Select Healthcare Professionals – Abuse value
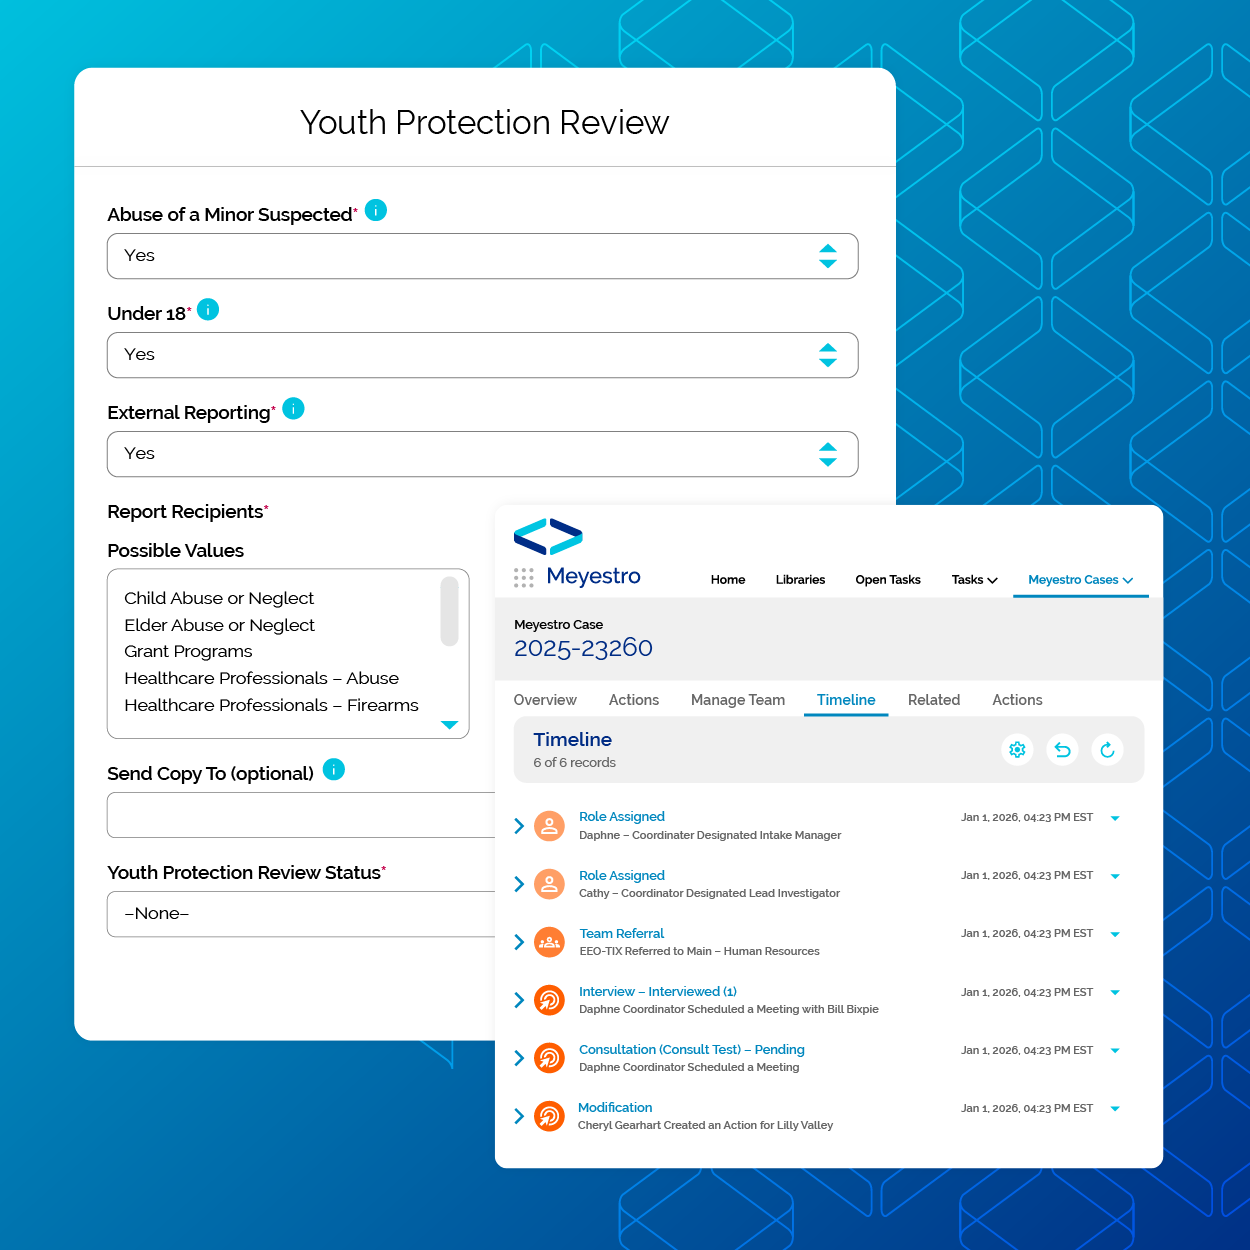The image size is (1250, 1250). pos(261,678)
